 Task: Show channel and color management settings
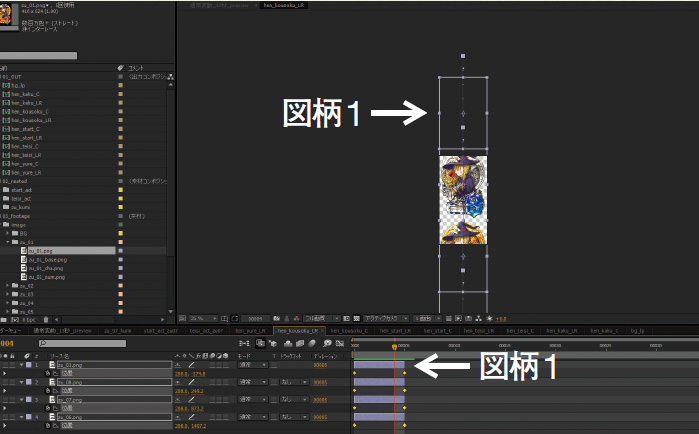[296, 319]
